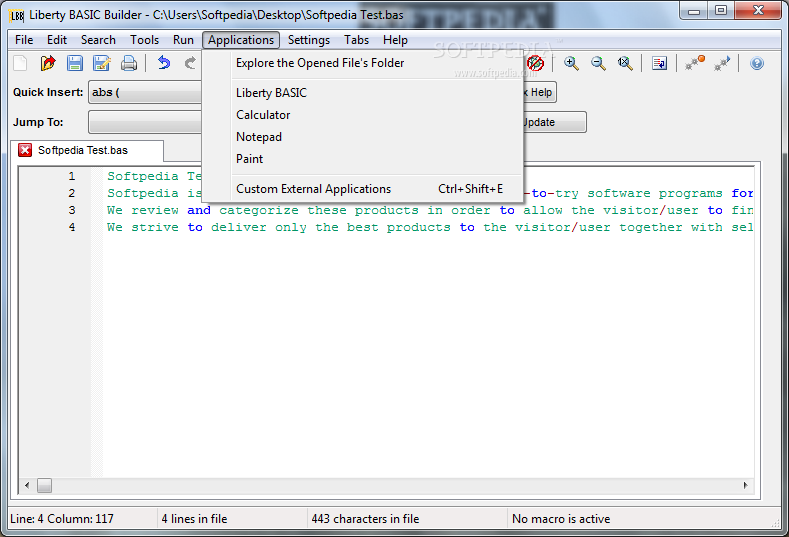Open the Settings menu
Screen dimensions: 789x537
click(x=308, y=40)
